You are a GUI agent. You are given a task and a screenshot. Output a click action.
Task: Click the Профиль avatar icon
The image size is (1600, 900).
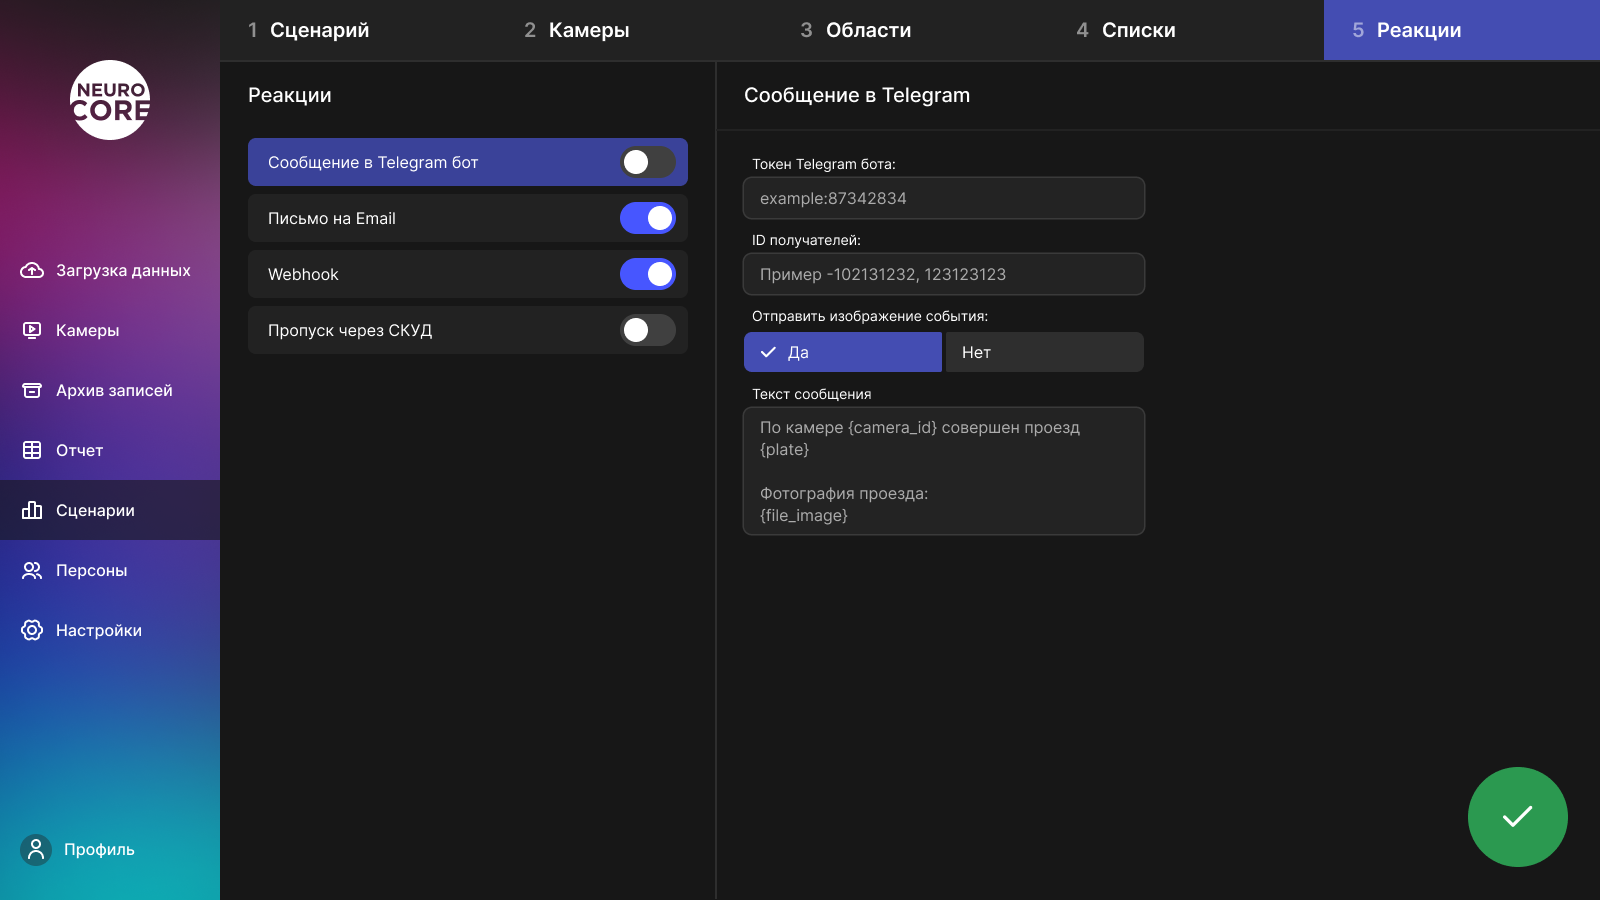(36, 849)
